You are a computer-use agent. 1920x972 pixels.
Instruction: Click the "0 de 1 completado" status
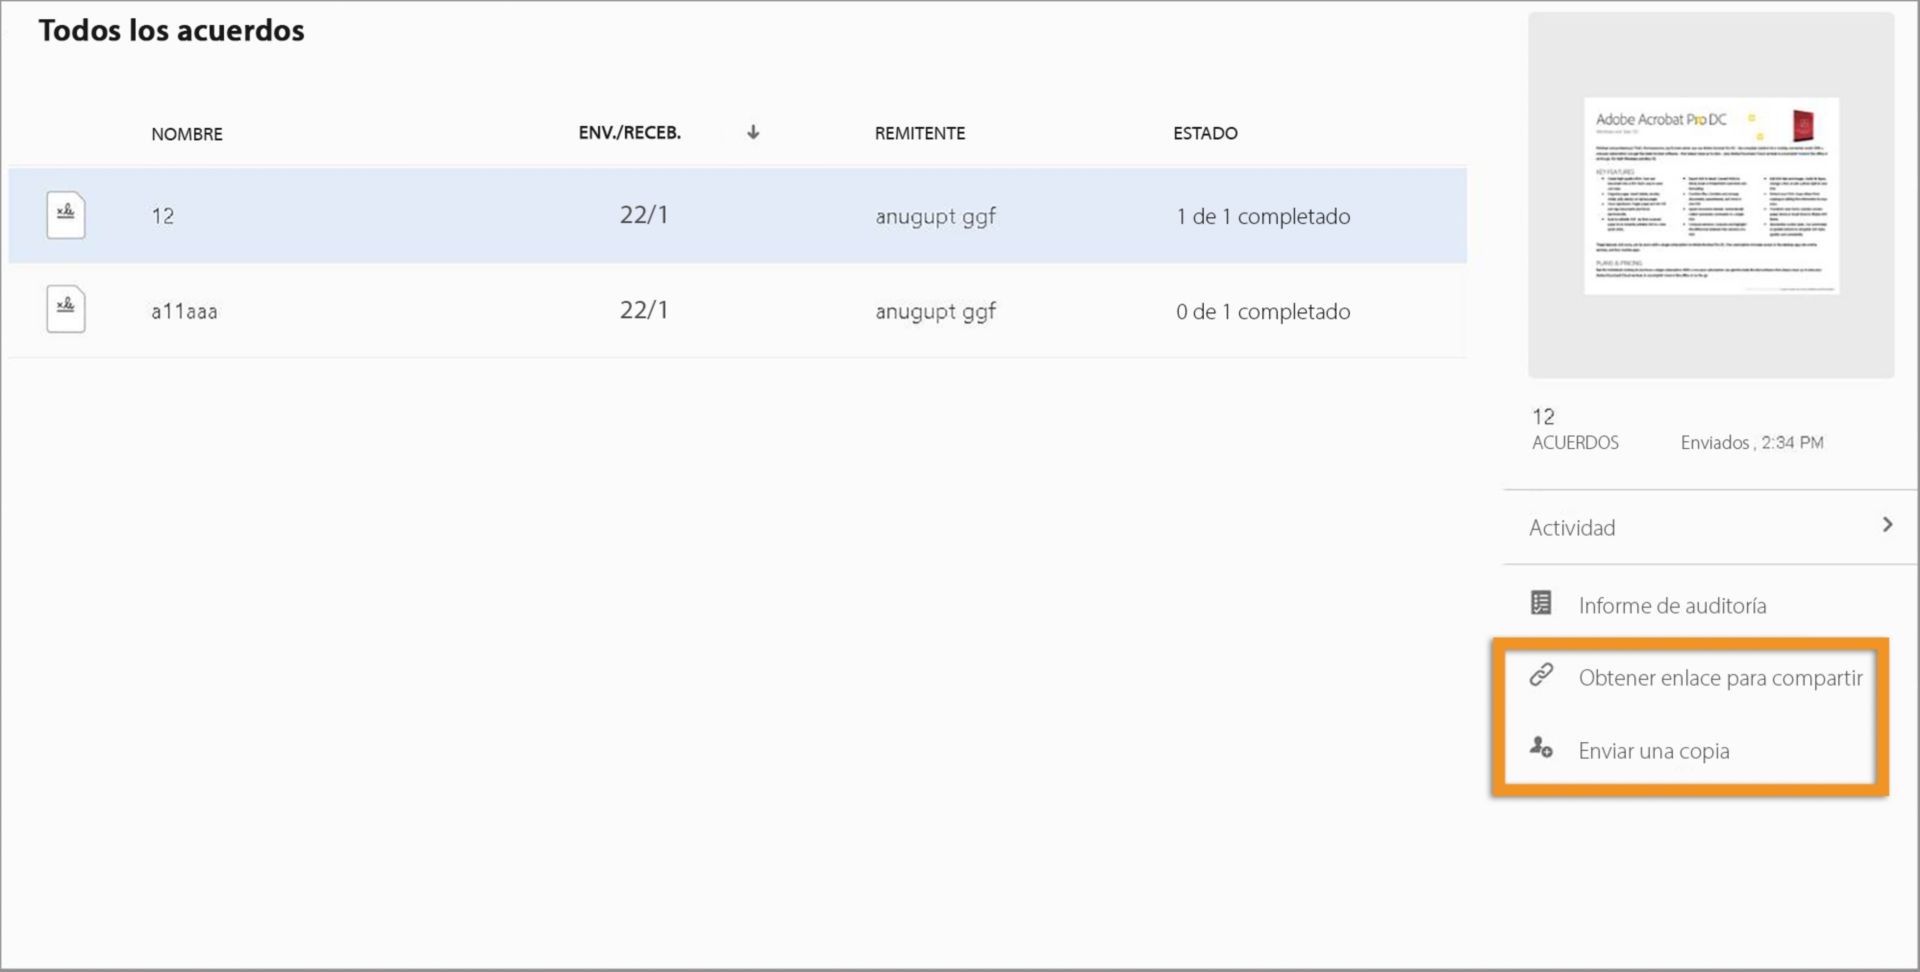coord(1263,311)
